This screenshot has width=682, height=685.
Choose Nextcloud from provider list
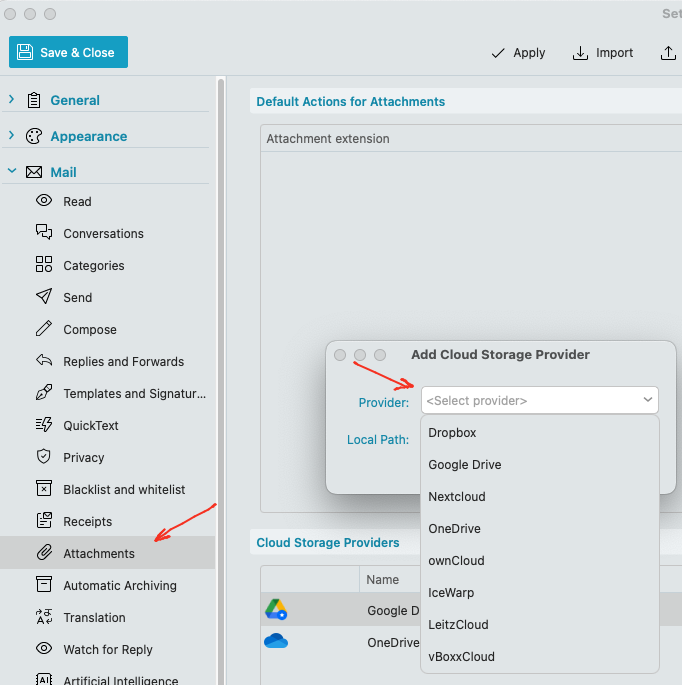point(457,497)
